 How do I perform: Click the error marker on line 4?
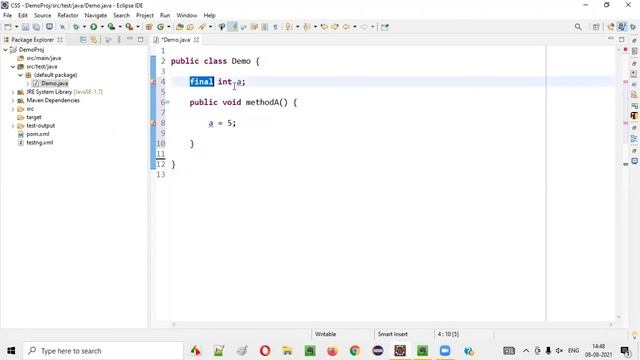pyautogui.click(x=153, y=82)
